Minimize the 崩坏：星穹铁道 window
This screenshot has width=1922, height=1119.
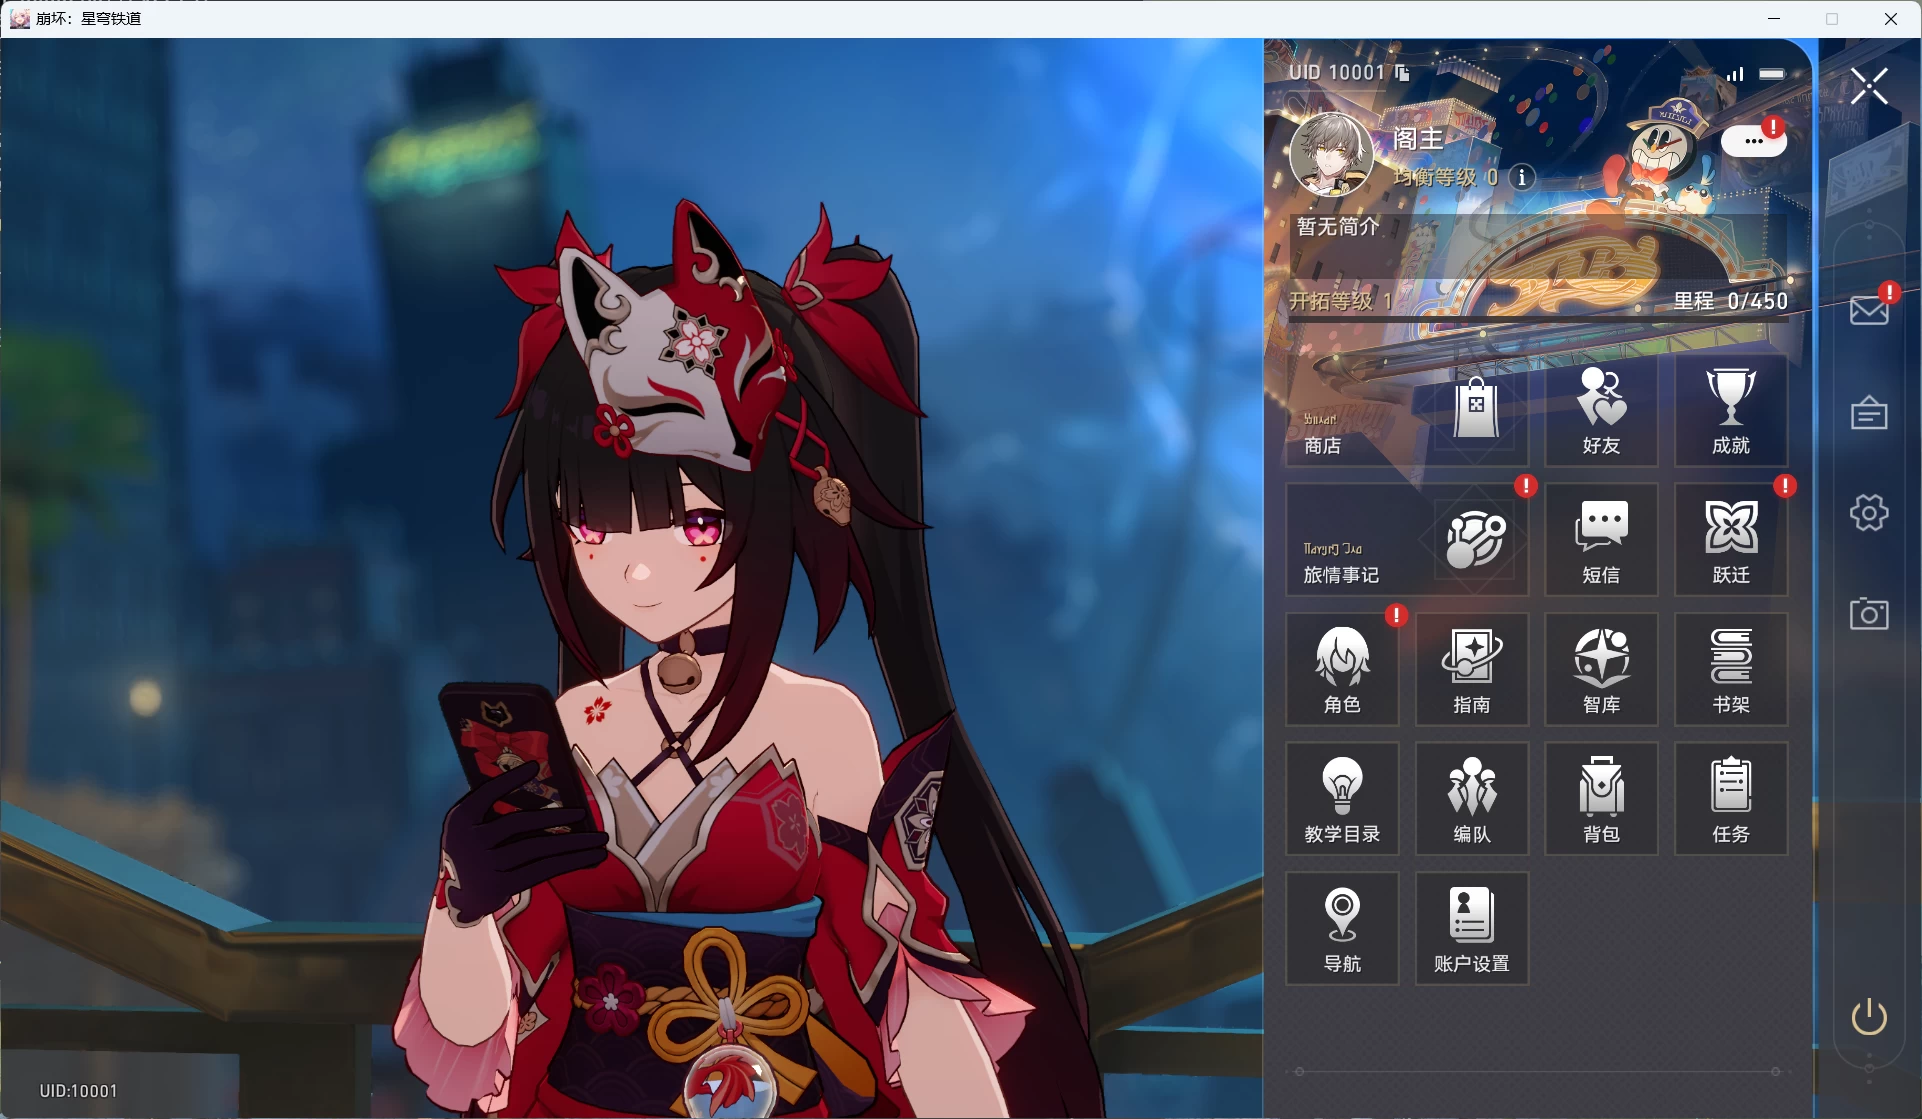[x=1774, y=19]
